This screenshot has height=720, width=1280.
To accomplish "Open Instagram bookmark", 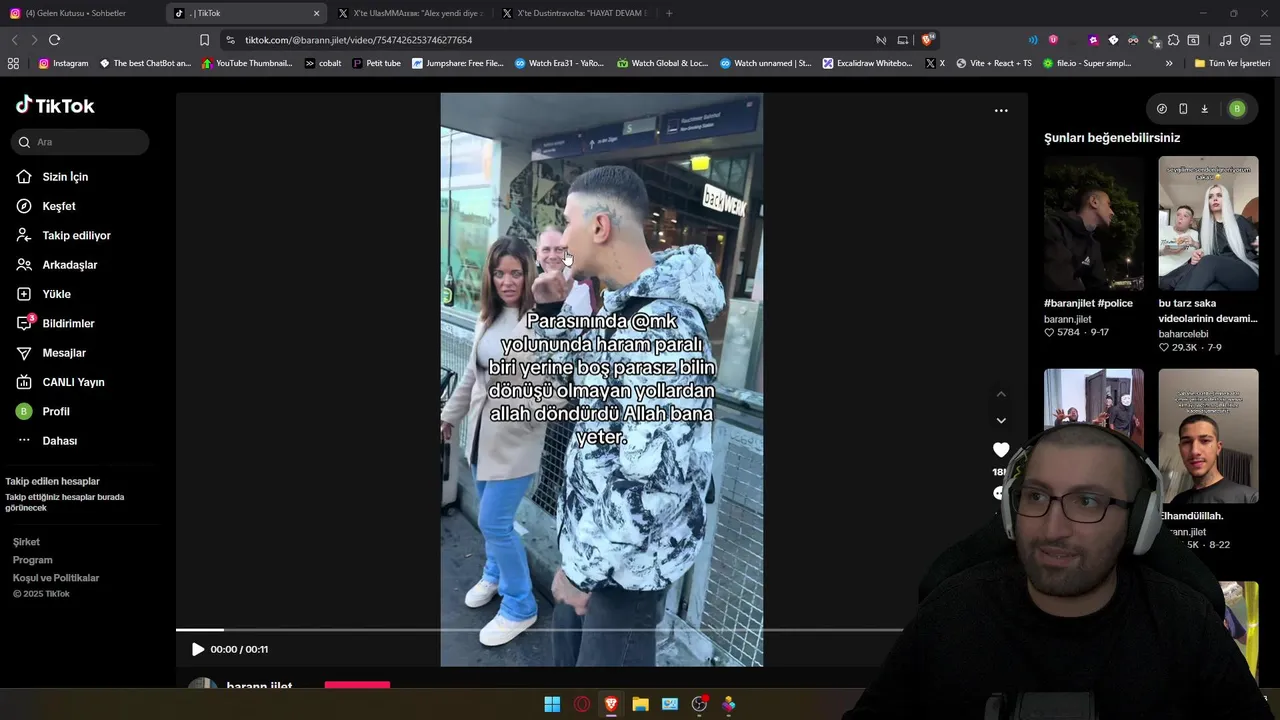I will pos(63,63).
